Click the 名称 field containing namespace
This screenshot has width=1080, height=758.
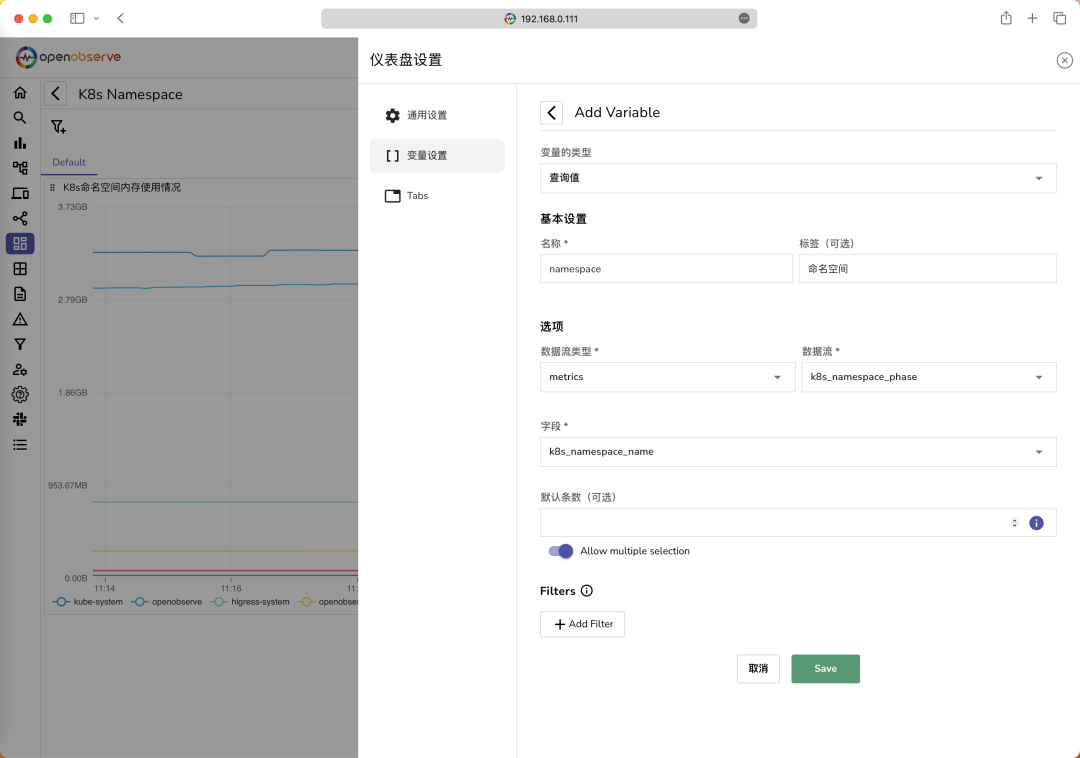pyautogui.click(x=666, y=269)
